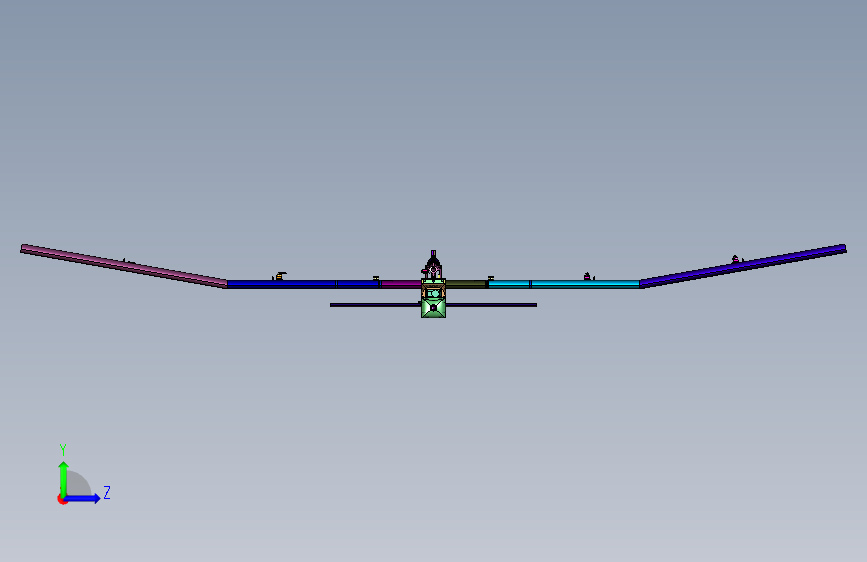
Task: Select the dark blue left inner wing section
Action: point(303,284)
